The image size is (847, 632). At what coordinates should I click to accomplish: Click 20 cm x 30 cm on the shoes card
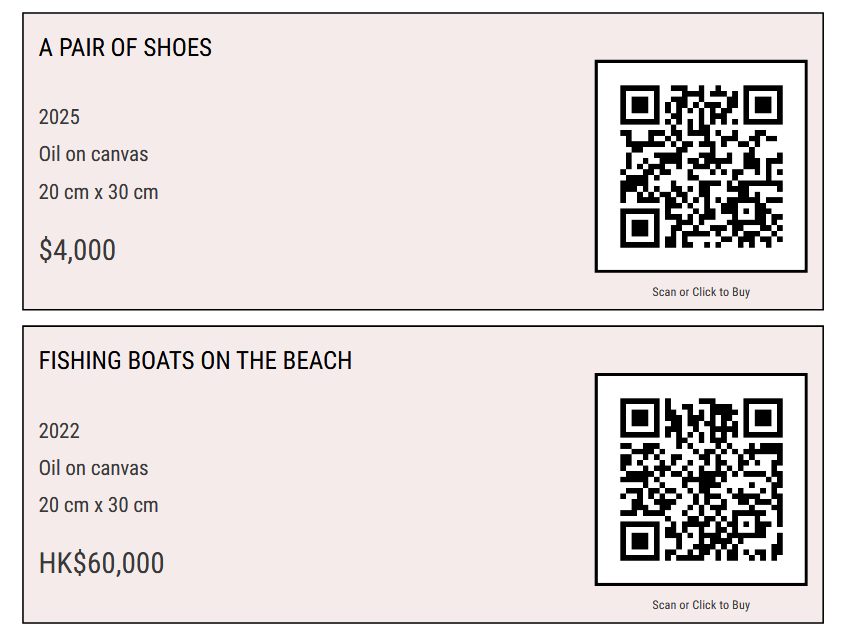tap(97, 192)
